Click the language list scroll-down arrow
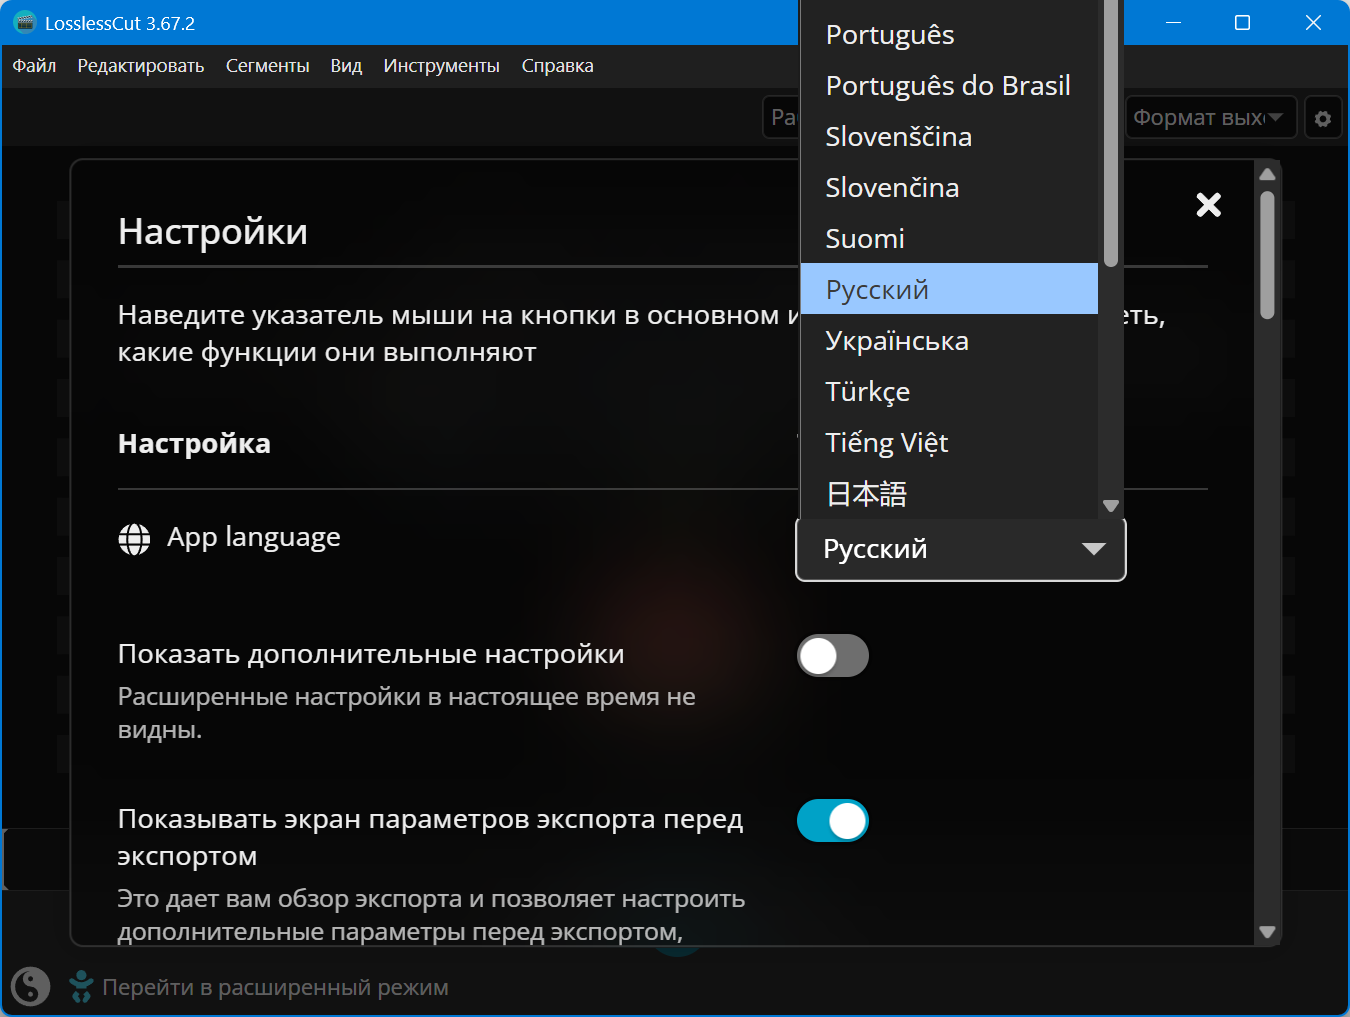Viewport: 1350px width, 1017px height. 1110,506
